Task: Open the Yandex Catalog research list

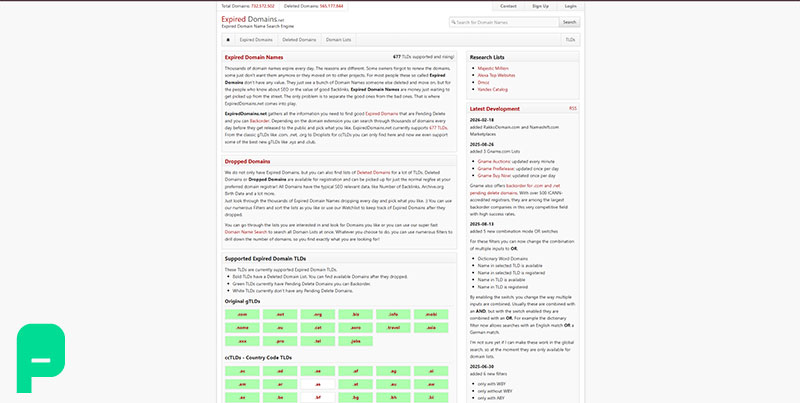Action: [x=492, y=89]
